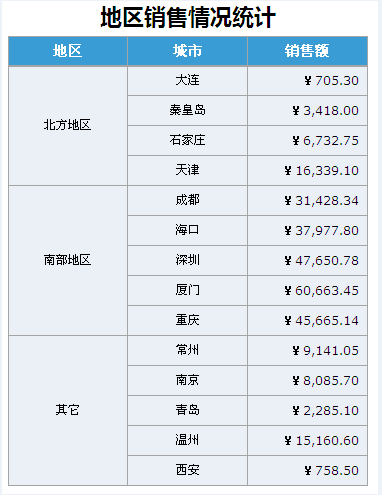Click the 城市 column header
Screen dimensions: 382x495
(187, 51)
